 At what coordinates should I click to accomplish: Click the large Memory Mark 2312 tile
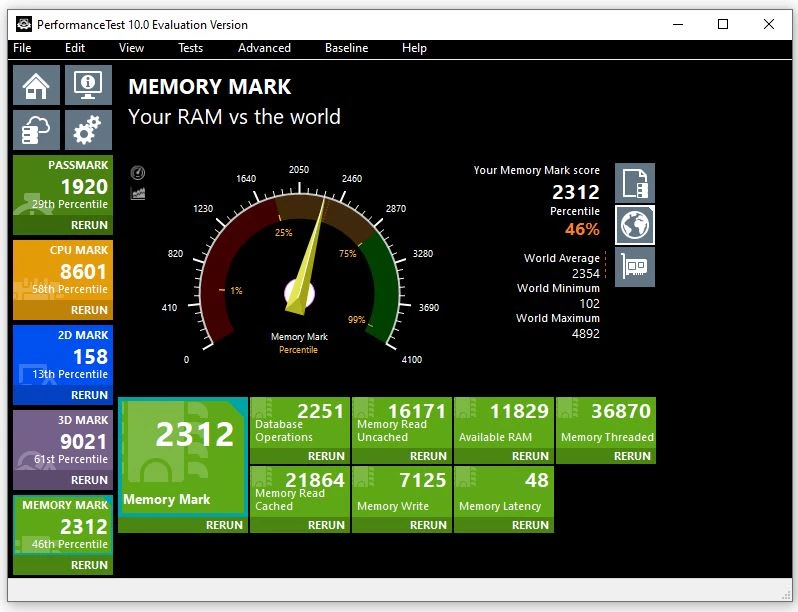pyautogui.click(x=183, y=457)
